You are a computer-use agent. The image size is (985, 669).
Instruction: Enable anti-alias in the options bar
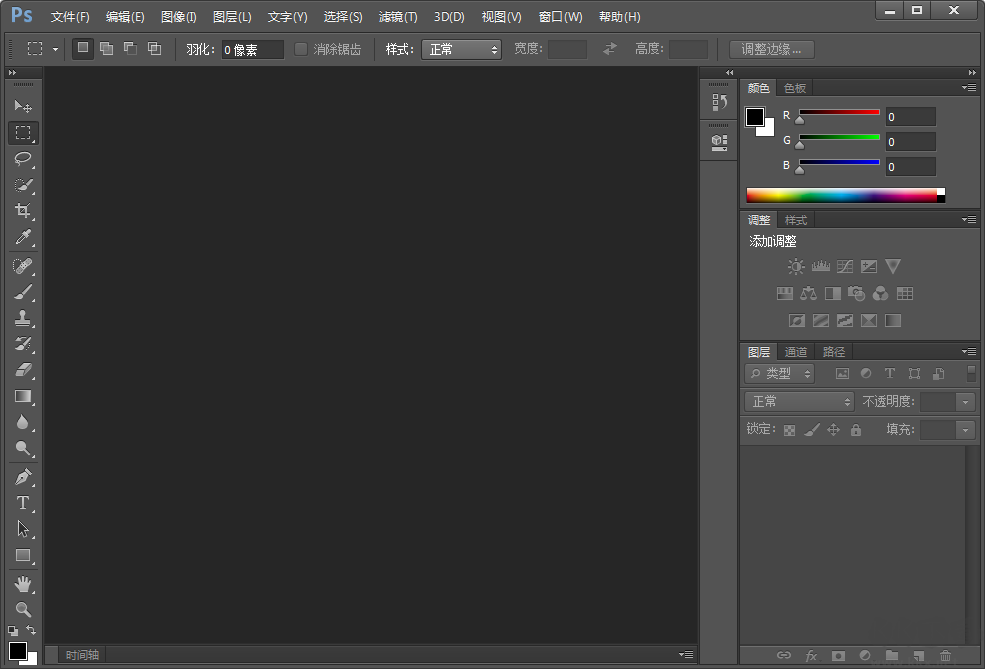coord(302,48)
